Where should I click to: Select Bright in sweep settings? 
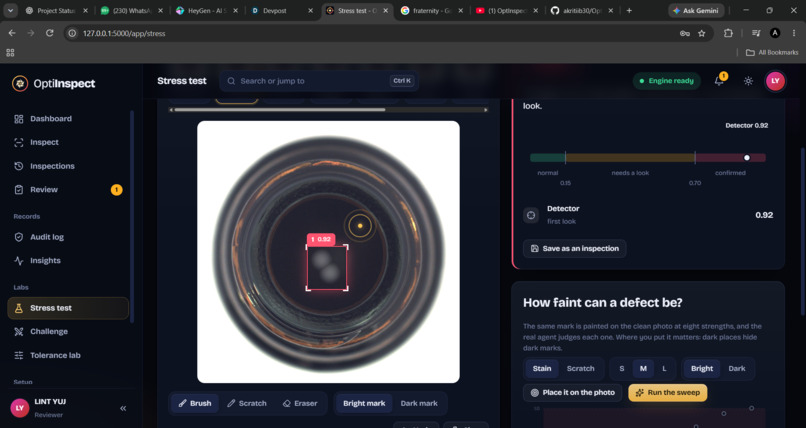pyautogui.click(x=702, y=368)
